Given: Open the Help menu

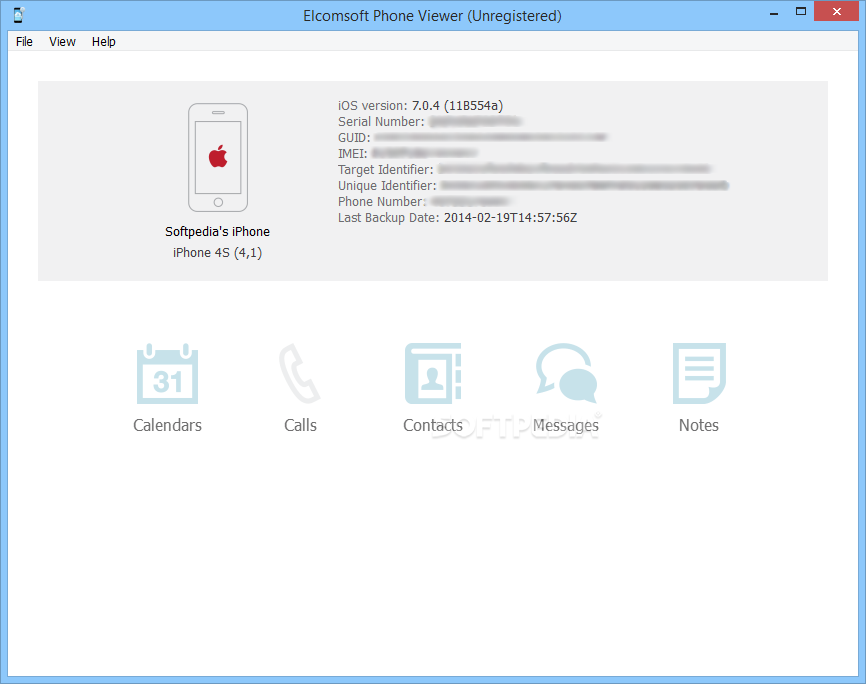Looking at the screenshot, I should [x=104, y=41].
